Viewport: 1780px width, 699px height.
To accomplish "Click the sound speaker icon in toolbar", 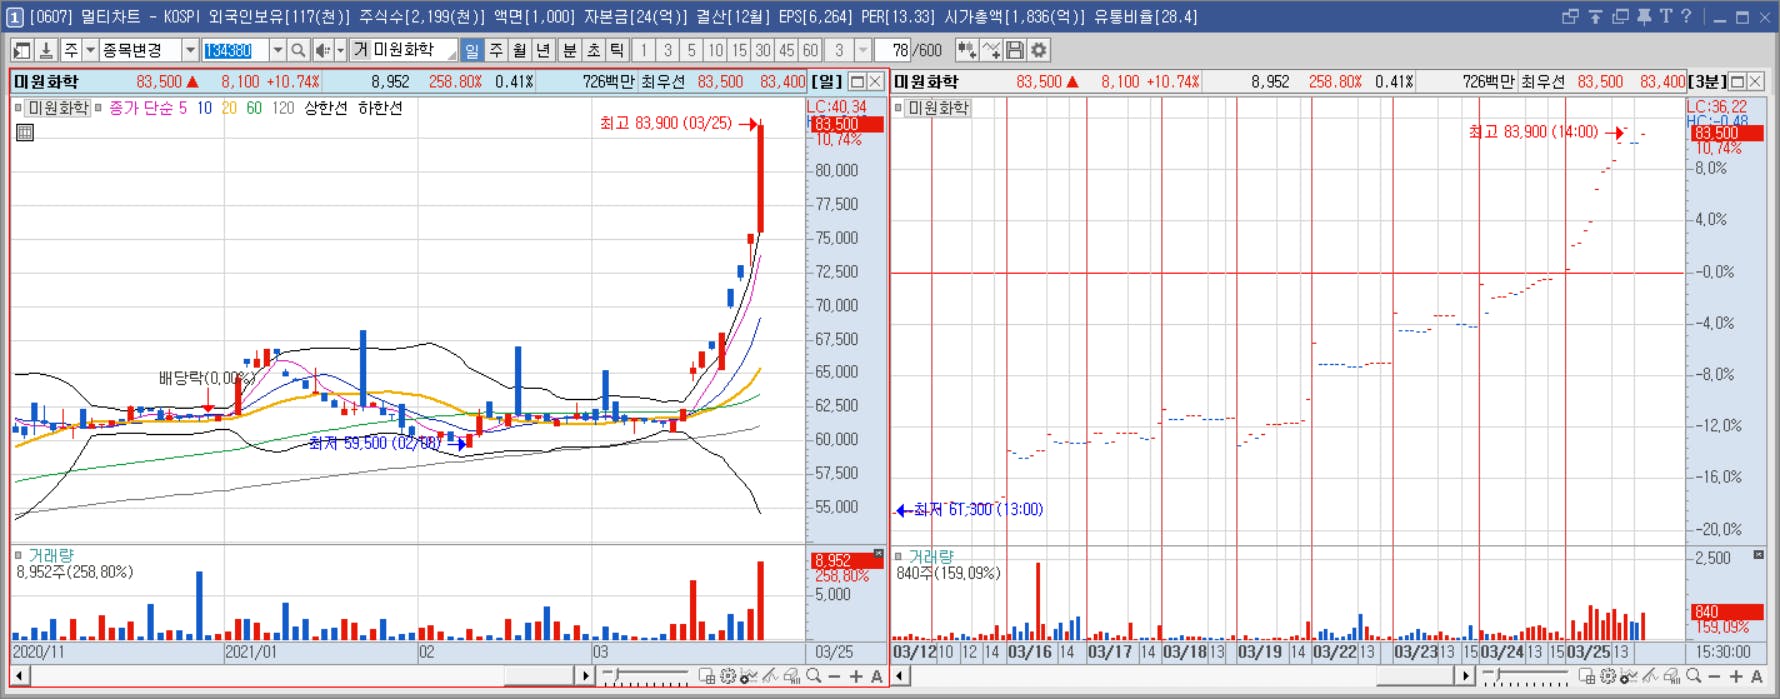I will (322, 50).
